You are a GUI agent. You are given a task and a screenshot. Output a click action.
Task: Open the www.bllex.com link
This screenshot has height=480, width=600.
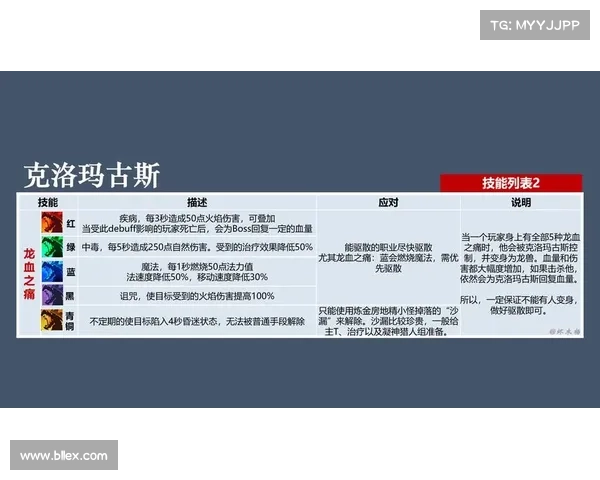pyautogui.click(x=64, y=456)
